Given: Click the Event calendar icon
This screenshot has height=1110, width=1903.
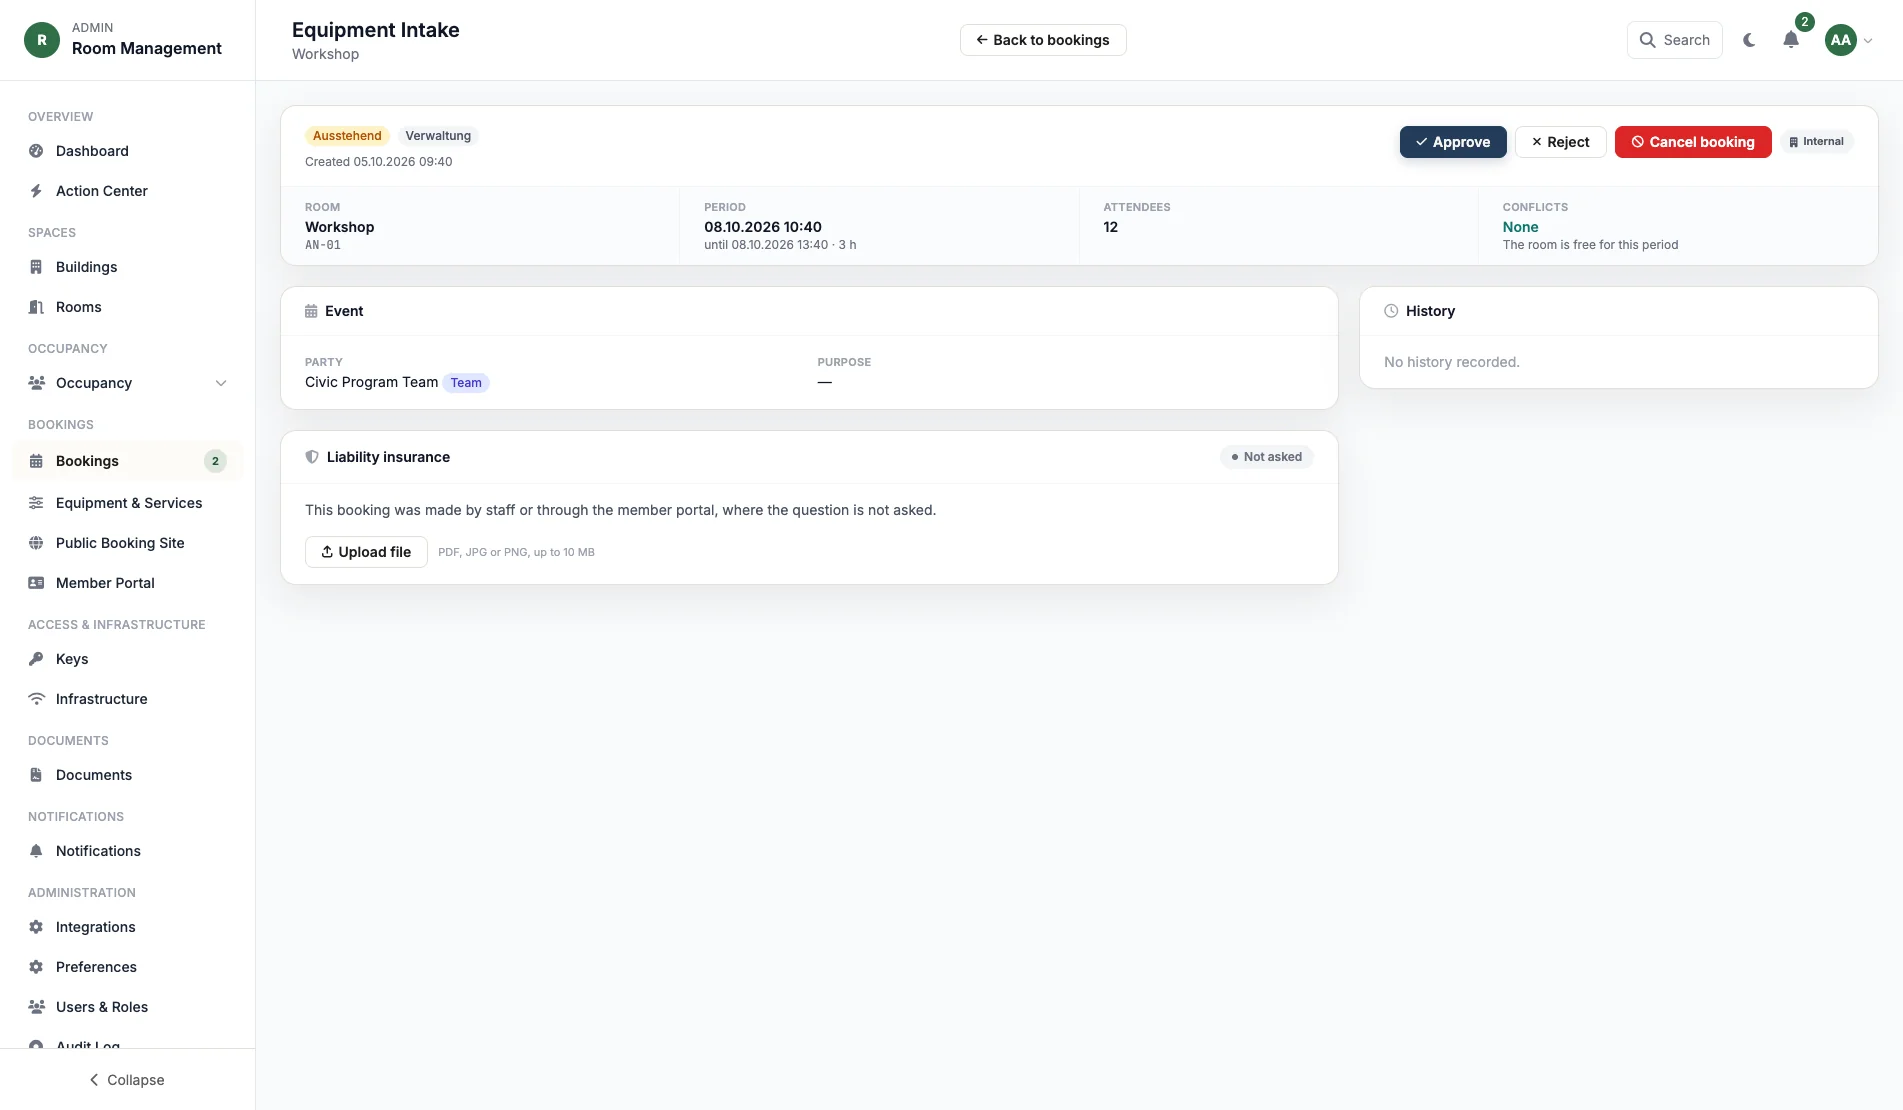Looking at the screenshot, I should click(311, 311).
